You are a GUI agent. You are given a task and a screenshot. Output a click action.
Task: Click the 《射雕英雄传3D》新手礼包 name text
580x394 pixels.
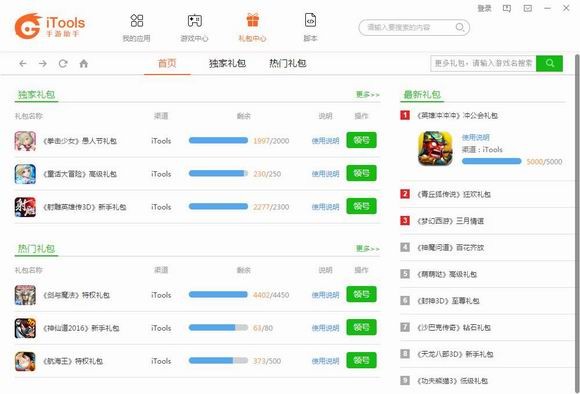[85, 207]
